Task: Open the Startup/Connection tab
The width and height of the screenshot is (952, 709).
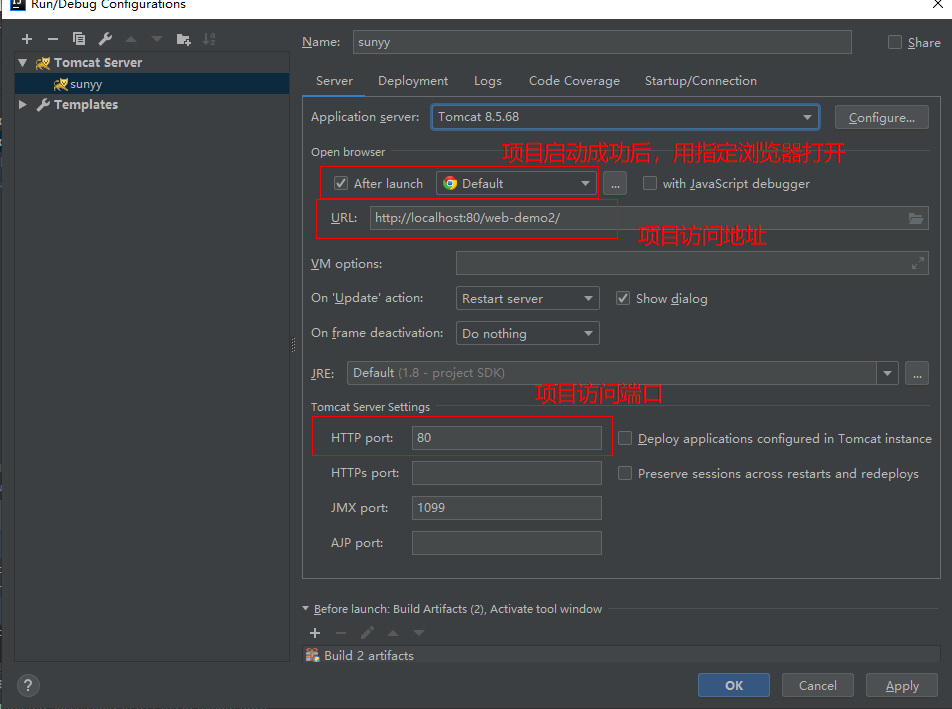Action: 700,81
